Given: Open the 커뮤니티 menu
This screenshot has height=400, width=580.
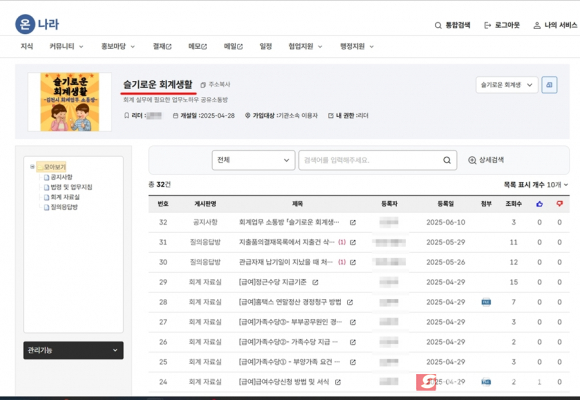Looking at the screenshot, I should [67, 46].
